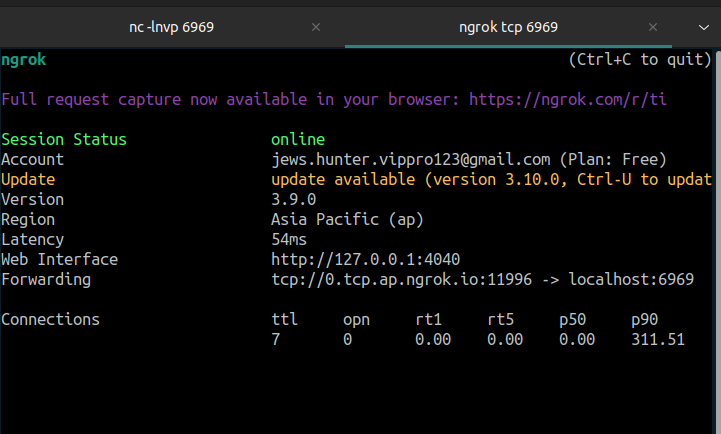
Task: Click the '(Plan: Free)' text
Action: [x=613, y=160]
